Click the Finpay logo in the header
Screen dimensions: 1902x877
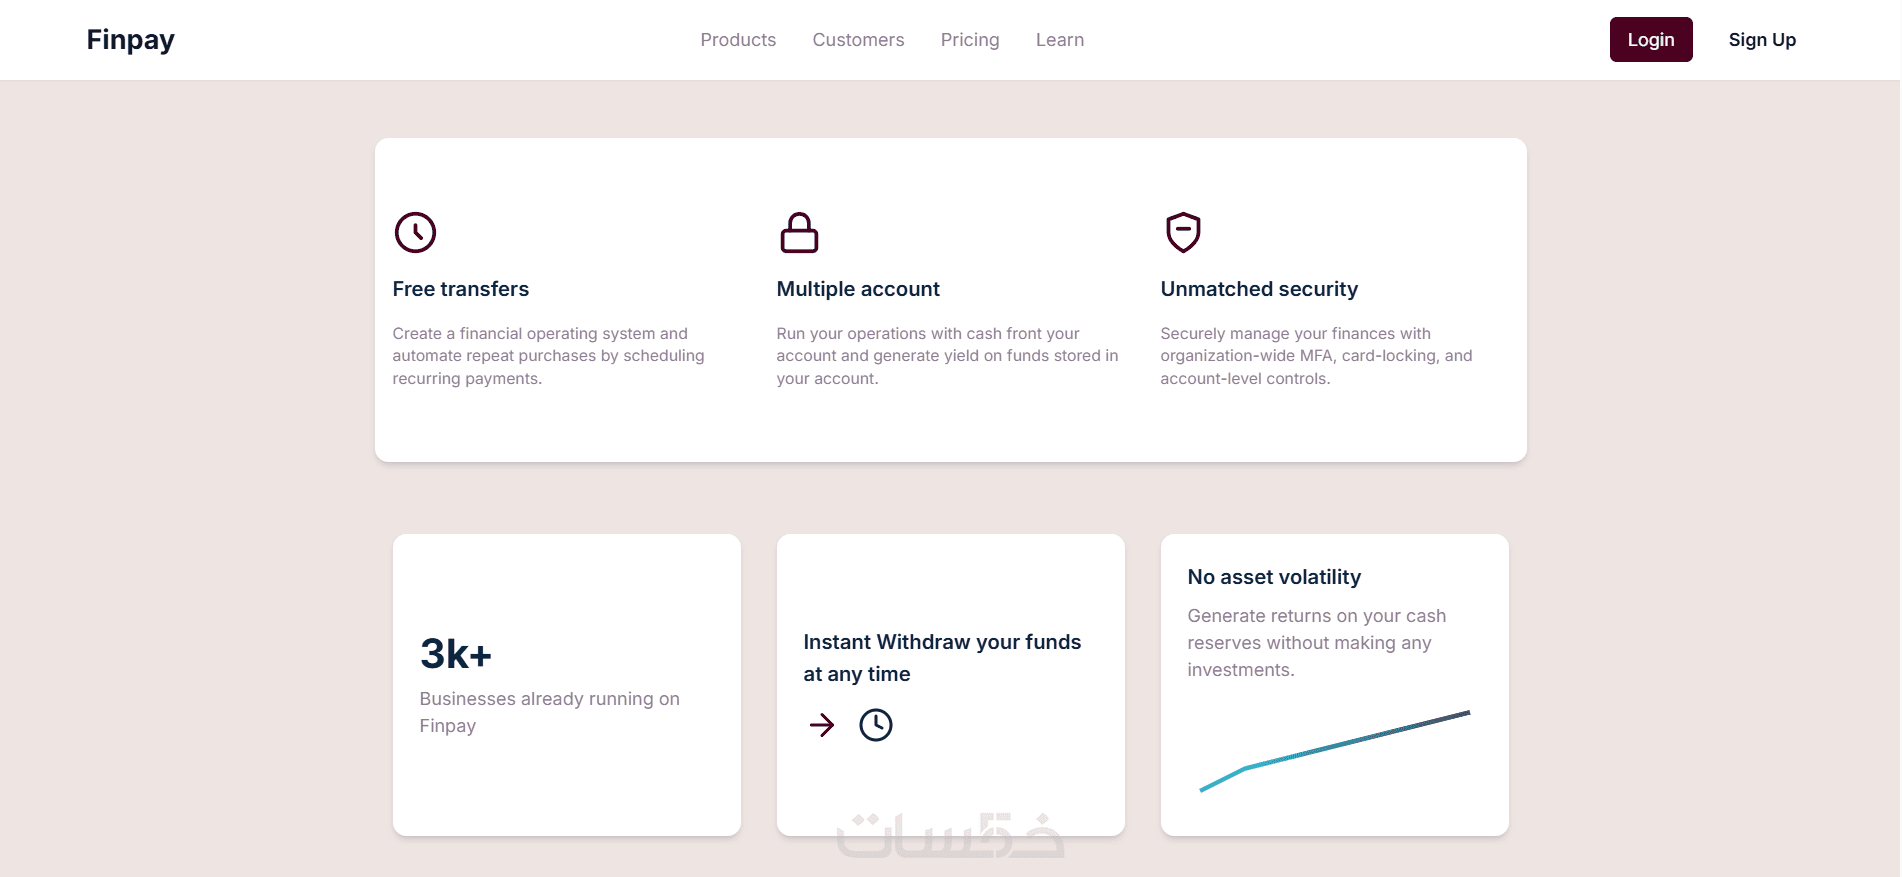click(131, 40)
